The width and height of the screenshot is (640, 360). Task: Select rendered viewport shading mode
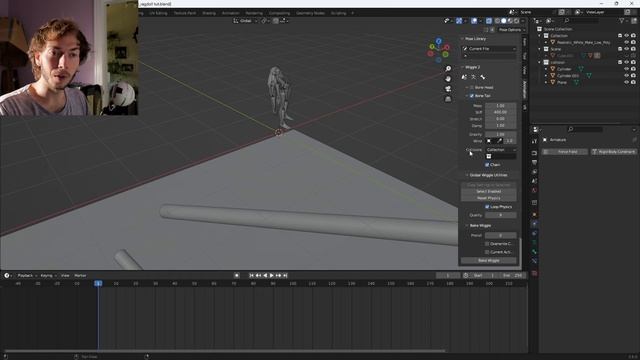[x=517, y=21]
